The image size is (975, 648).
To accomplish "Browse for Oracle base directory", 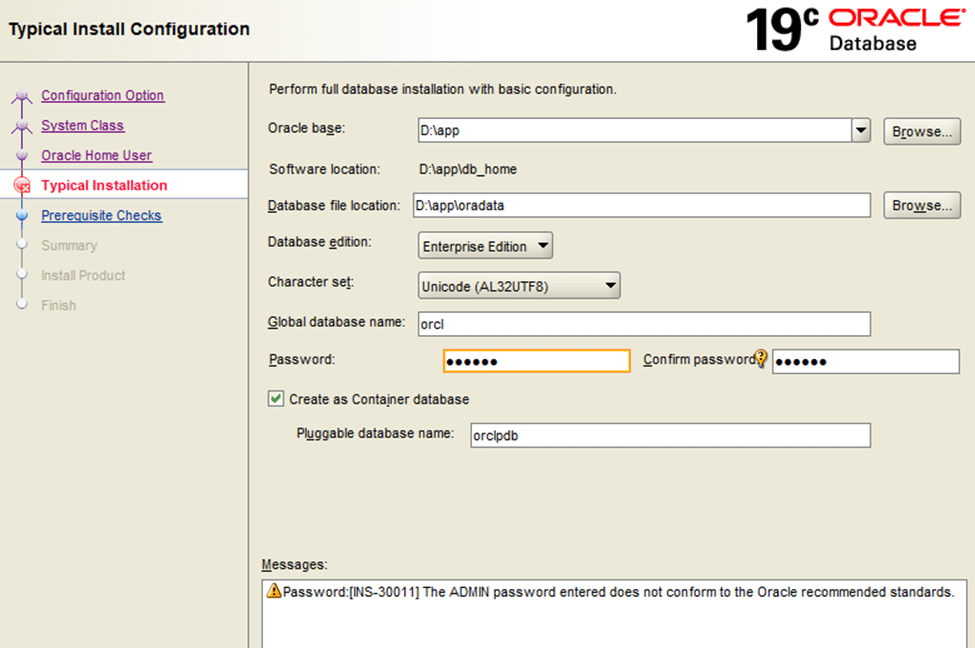I will [x=922, y=131].
